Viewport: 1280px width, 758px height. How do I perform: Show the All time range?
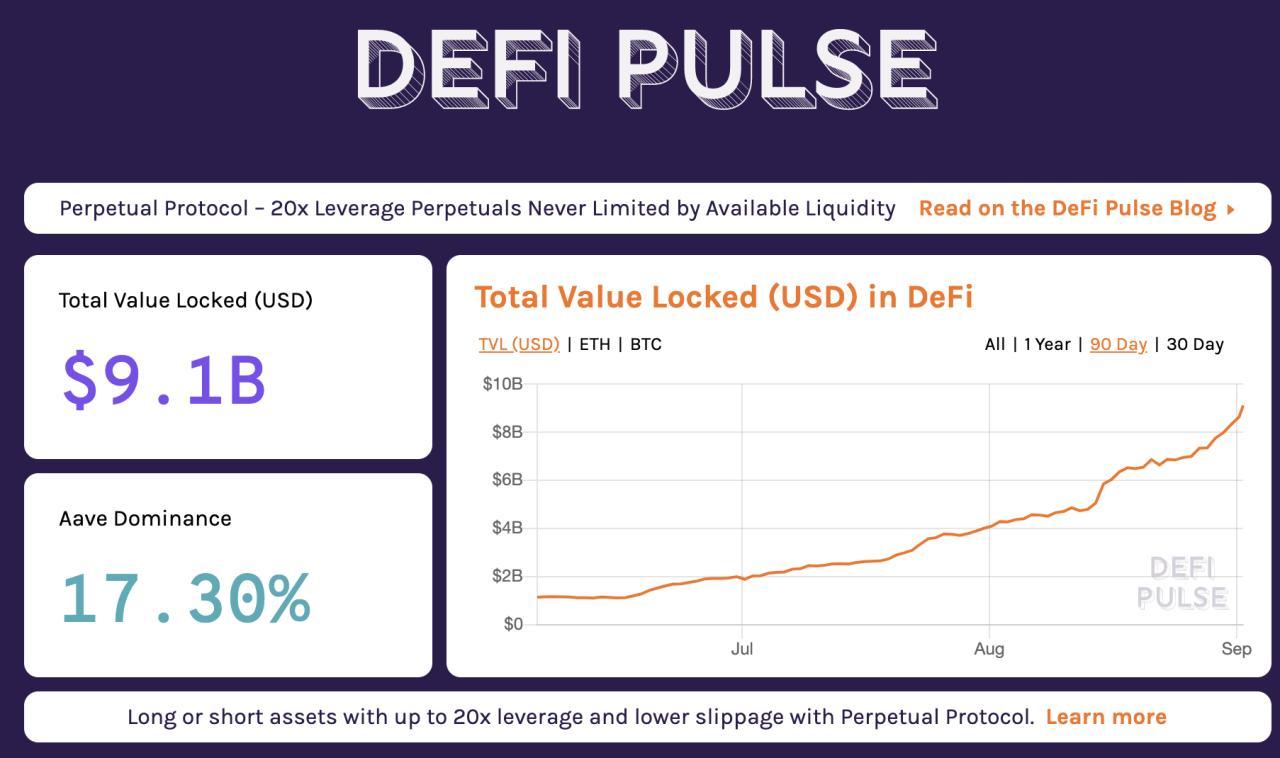pos(994,344)
